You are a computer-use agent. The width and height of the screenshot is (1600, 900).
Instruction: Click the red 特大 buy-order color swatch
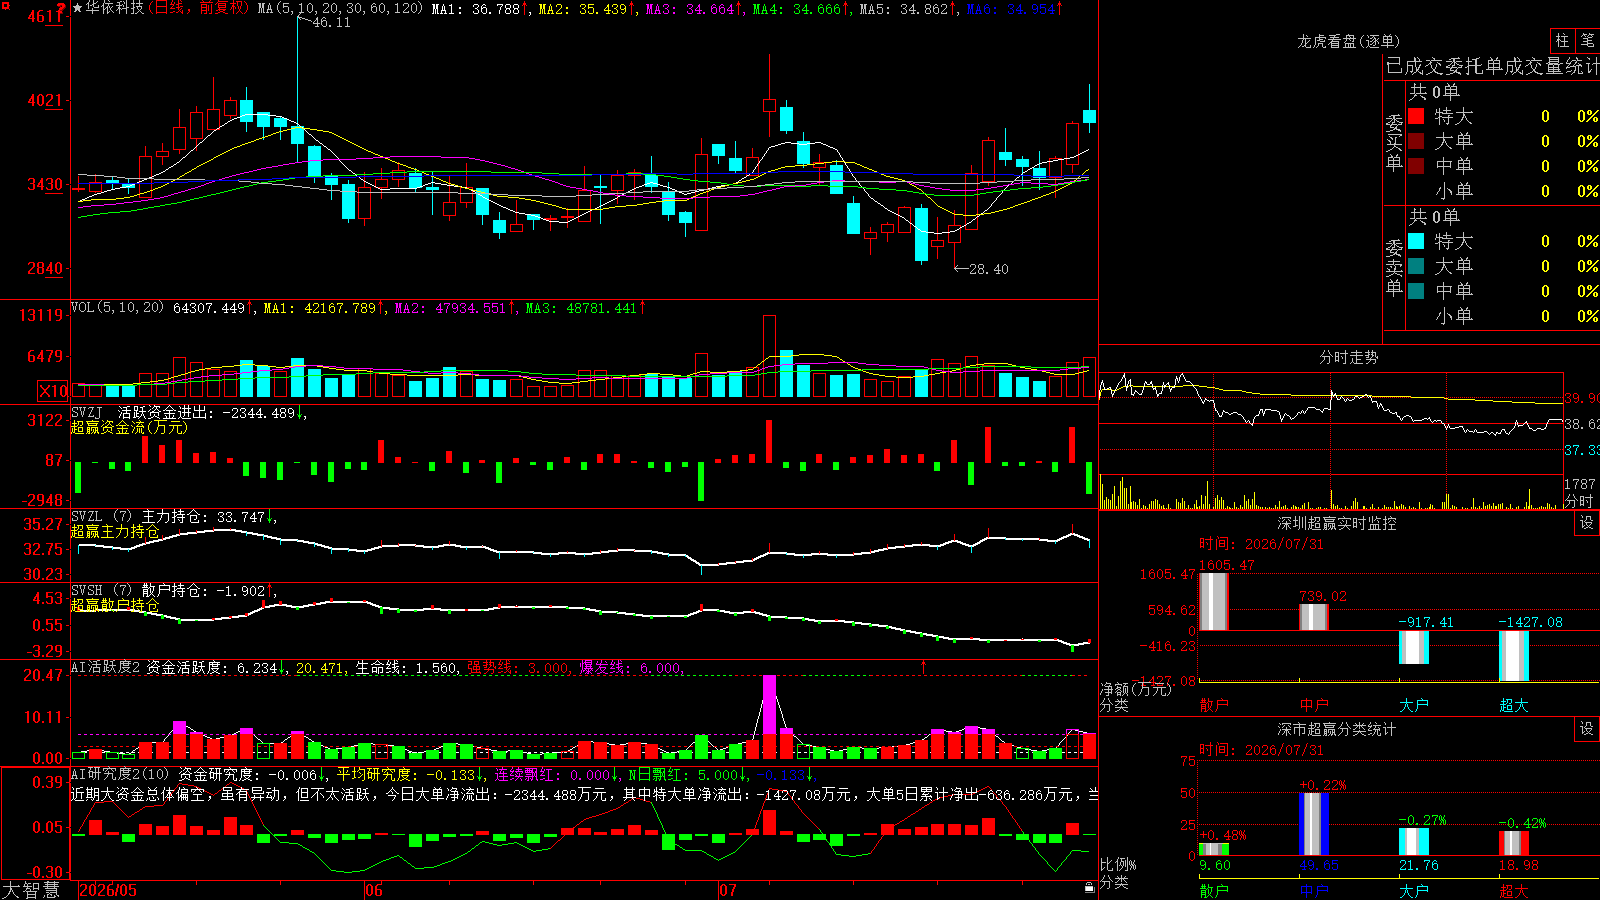[x=1416, y=116]
